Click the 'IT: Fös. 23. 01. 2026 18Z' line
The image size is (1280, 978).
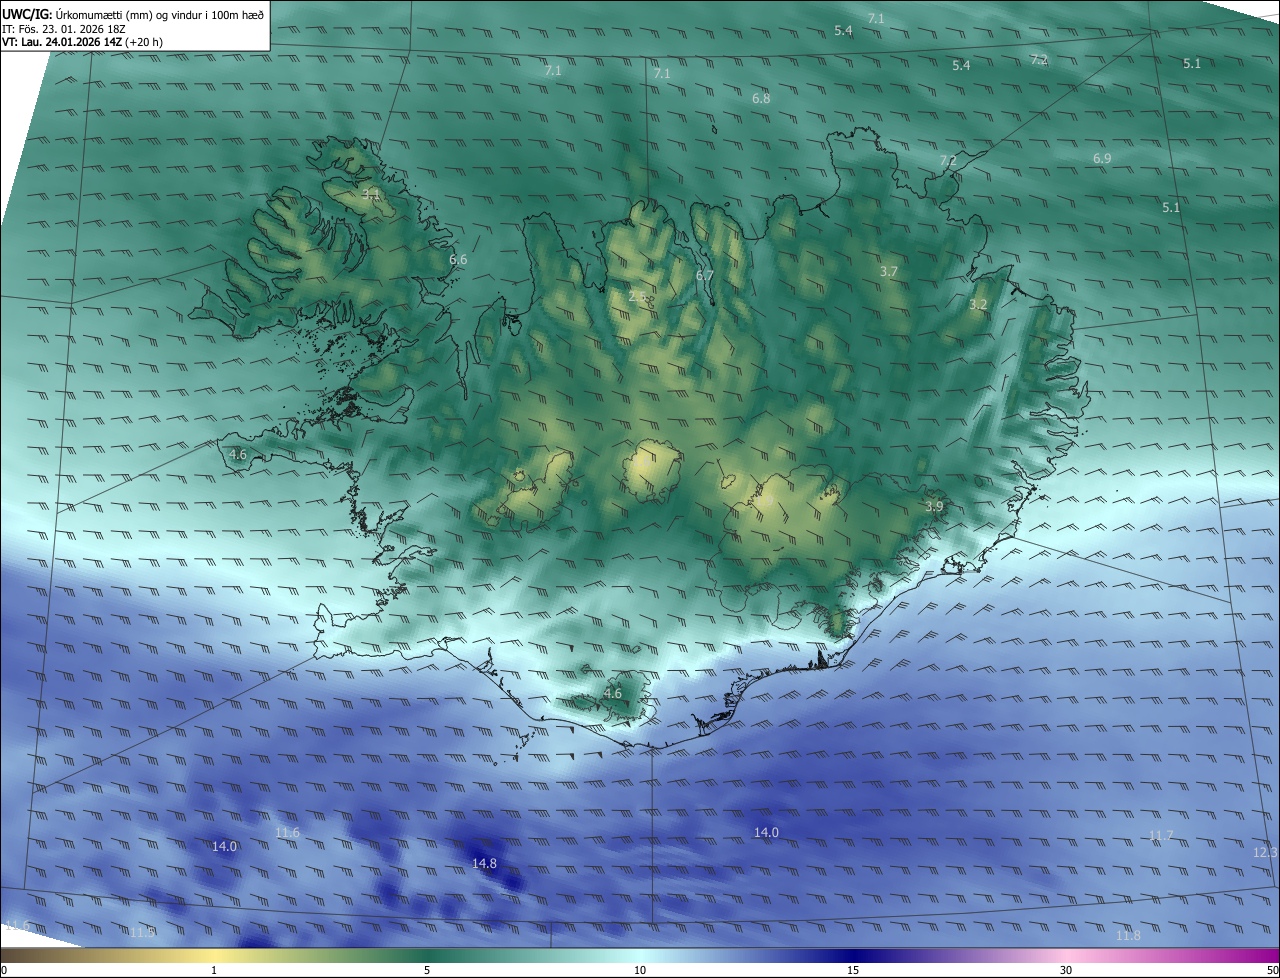pos(63,29)
